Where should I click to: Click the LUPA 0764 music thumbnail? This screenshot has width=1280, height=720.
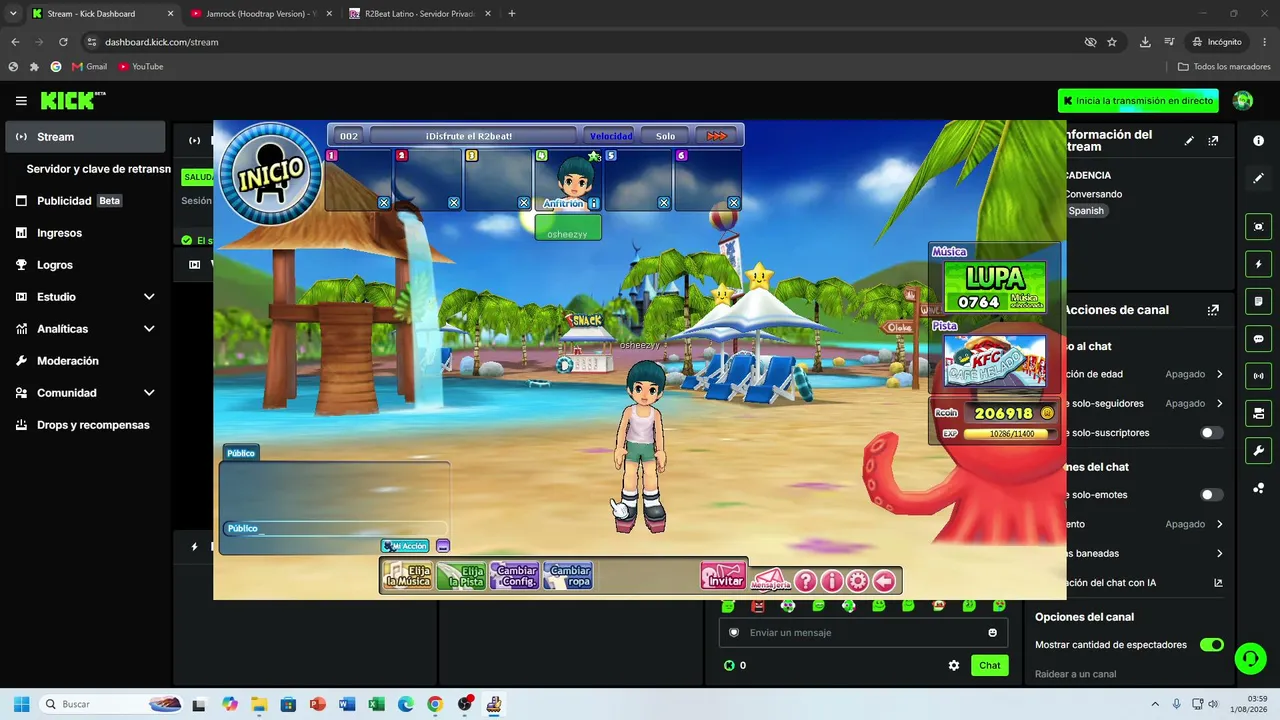pyautogui.click(x=995, y=287)
